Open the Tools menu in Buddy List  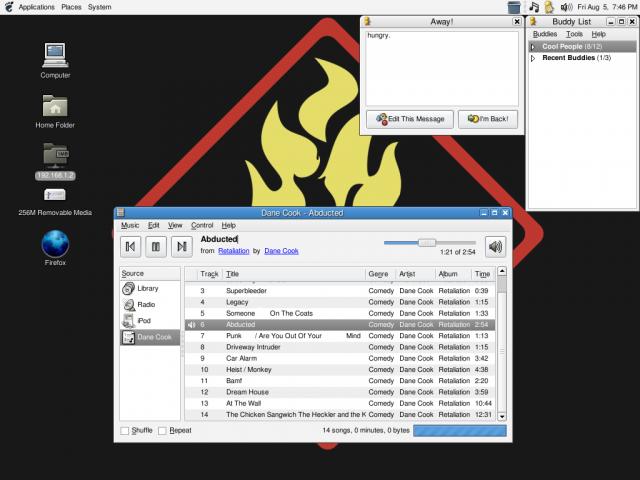[574, 34]
